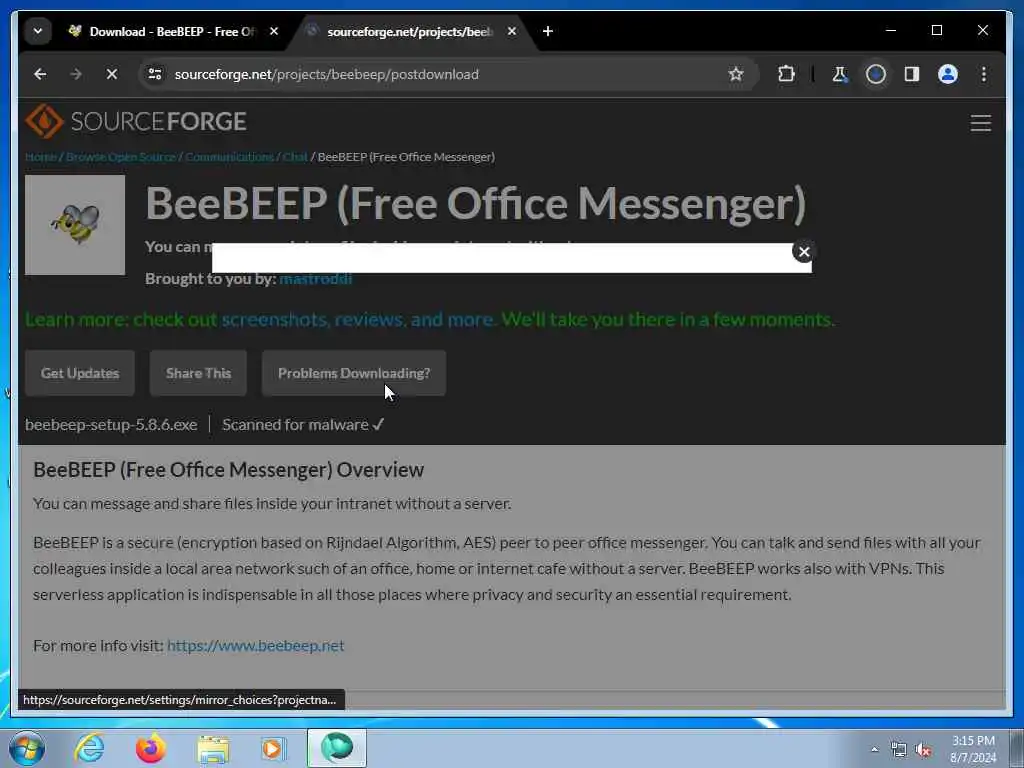This screenshot has height=768, width=1024.
Task: Open the SourceForge hamburger menu
Action: click(x=980, y=123)
